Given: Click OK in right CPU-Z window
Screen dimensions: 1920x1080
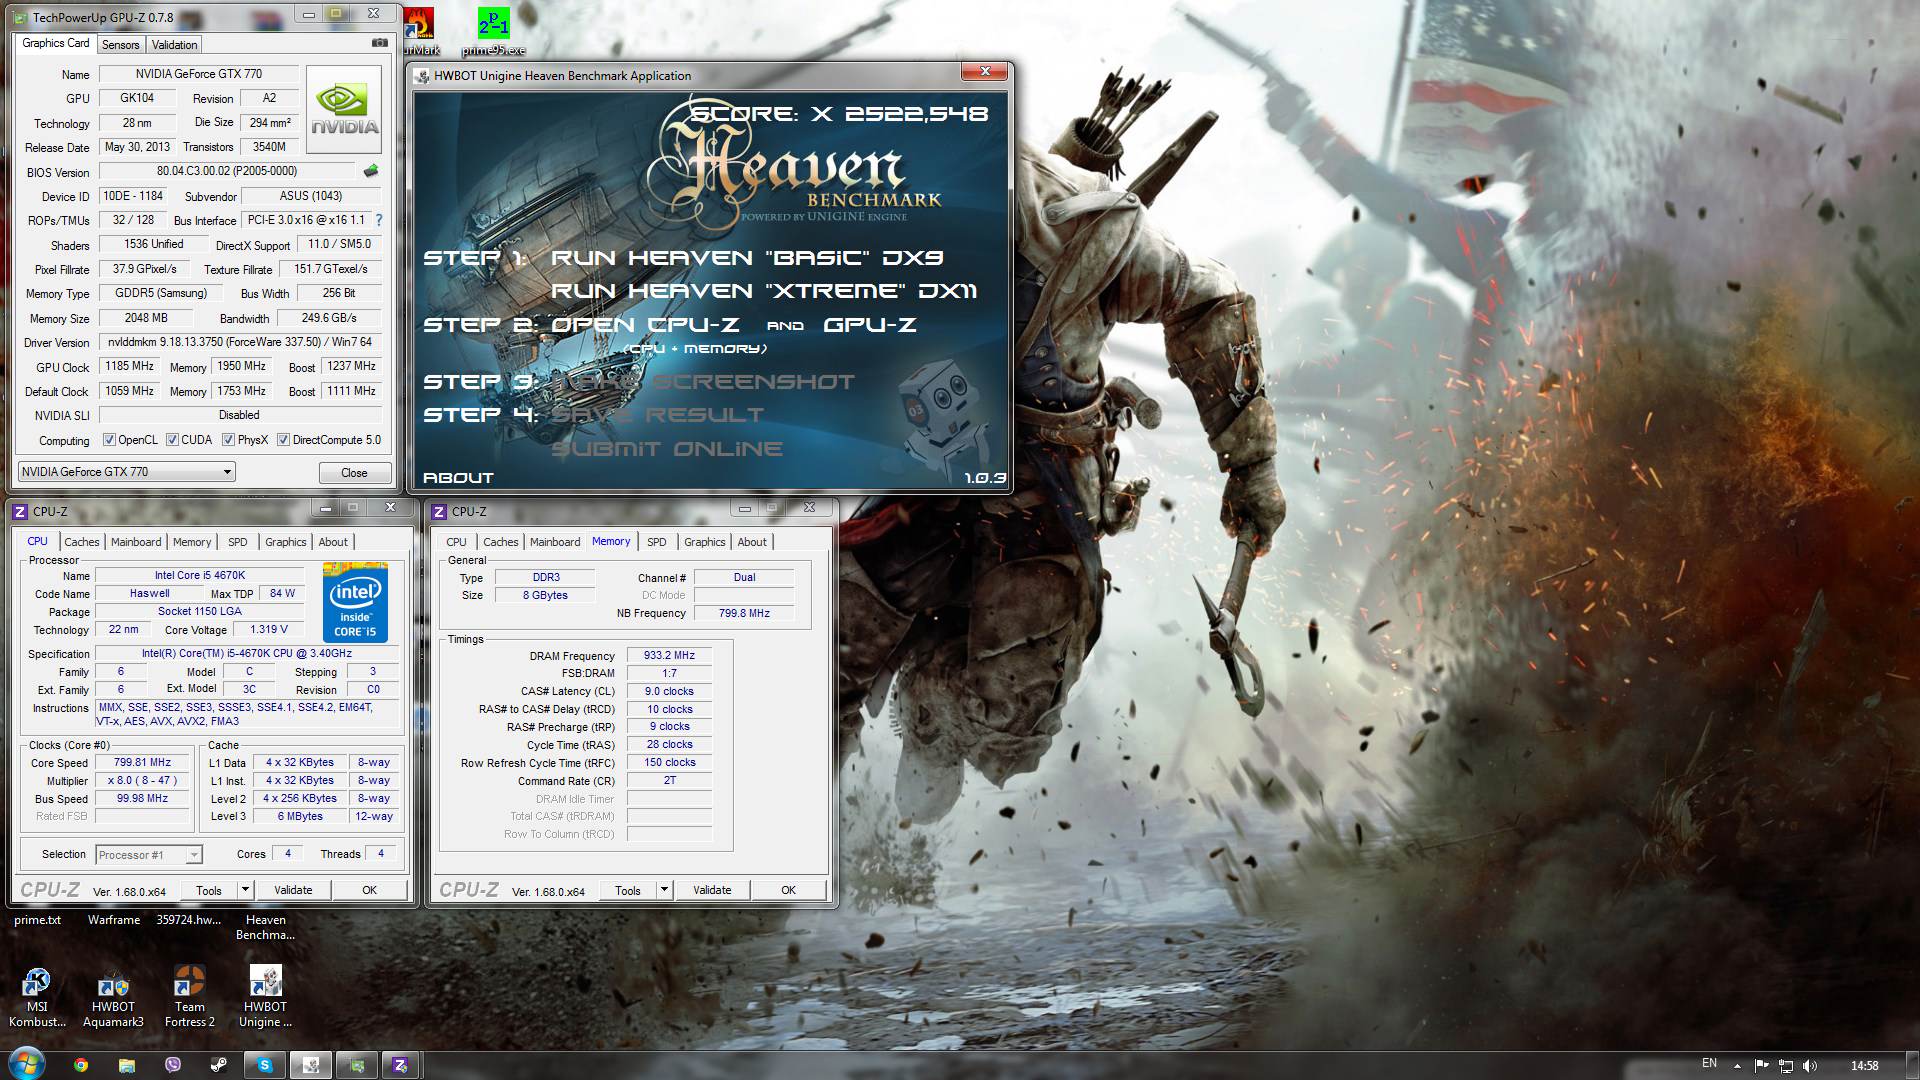Looking at the screenshot, I should coord(789,890).
